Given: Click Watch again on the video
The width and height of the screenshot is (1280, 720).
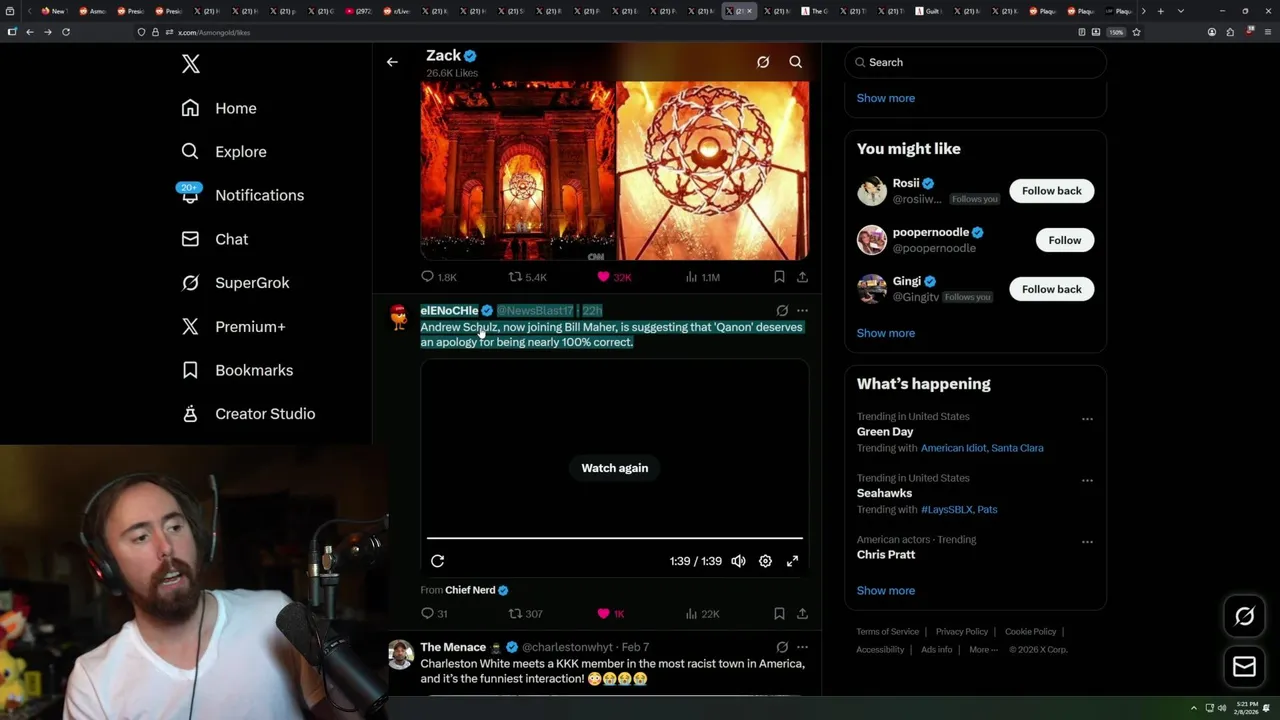Looking at the screenshot, I should [x=615, y=468].
